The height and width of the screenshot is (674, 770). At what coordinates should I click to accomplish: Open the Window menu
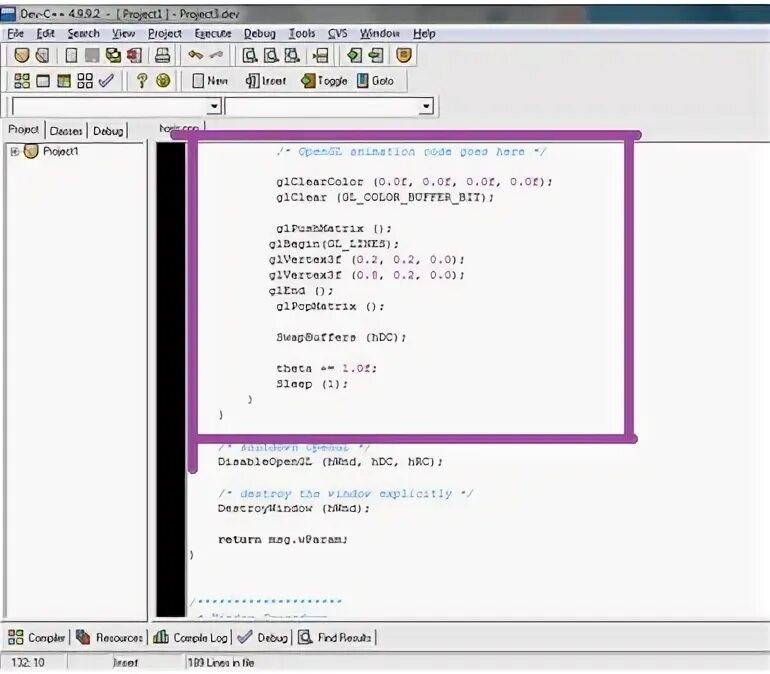[380, 33]
